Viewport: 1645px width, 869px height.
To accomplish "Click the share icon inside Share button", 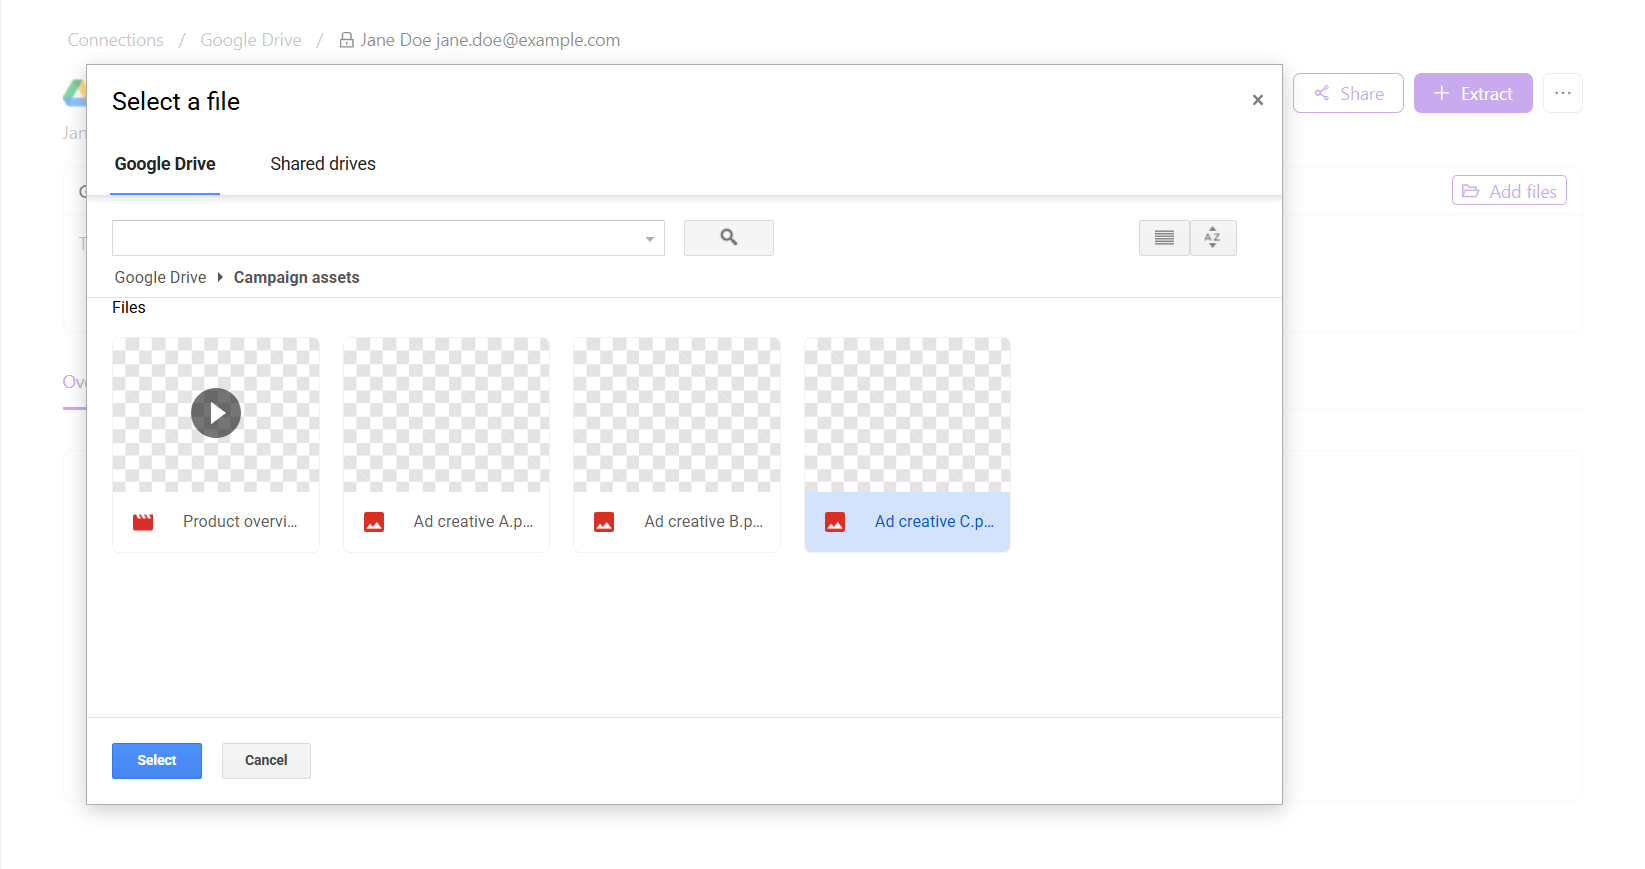I will (x=1322, y=93).
